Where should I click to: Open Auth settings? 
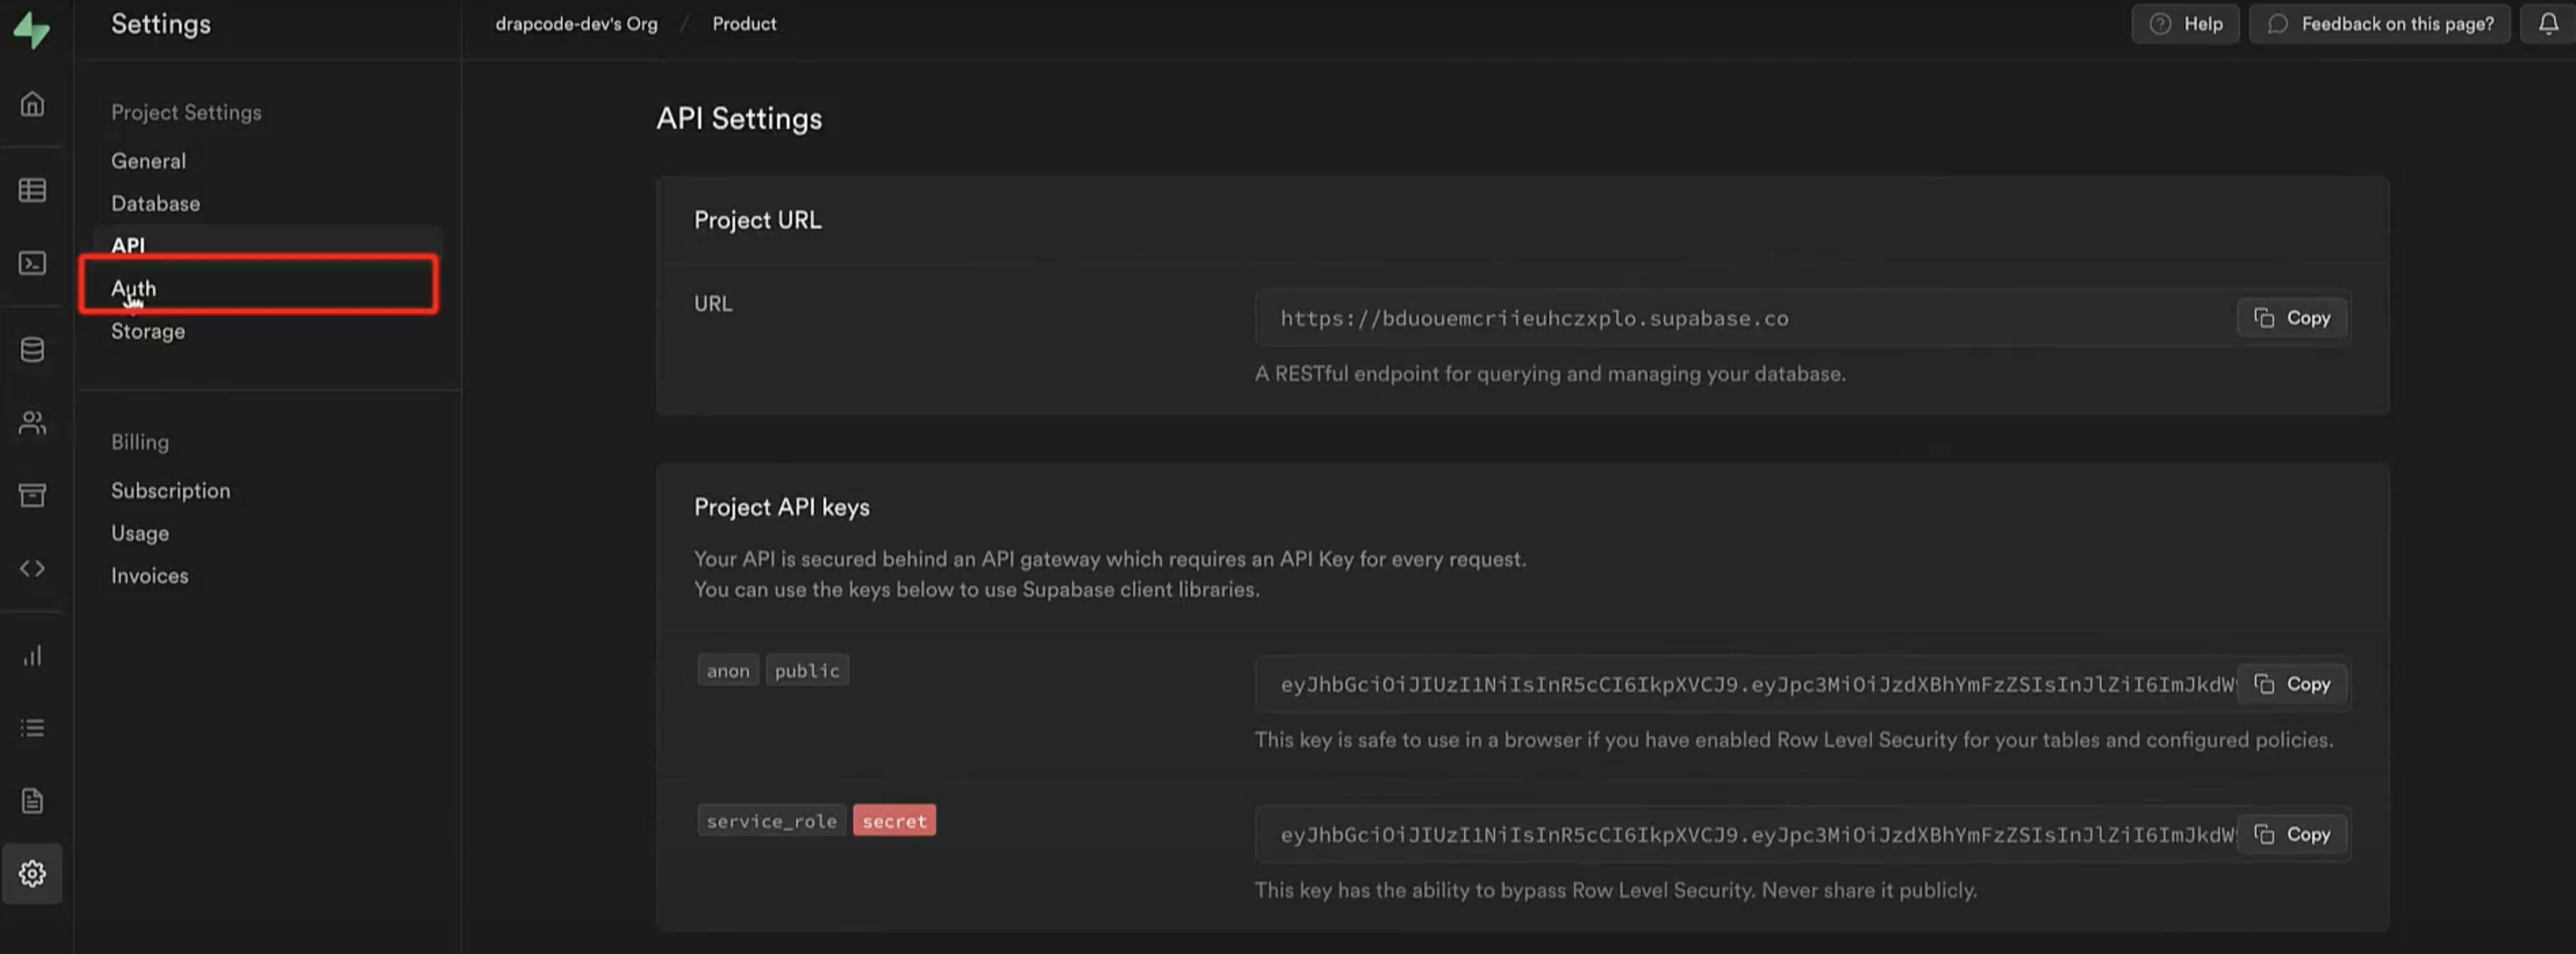tap(133, 289)
